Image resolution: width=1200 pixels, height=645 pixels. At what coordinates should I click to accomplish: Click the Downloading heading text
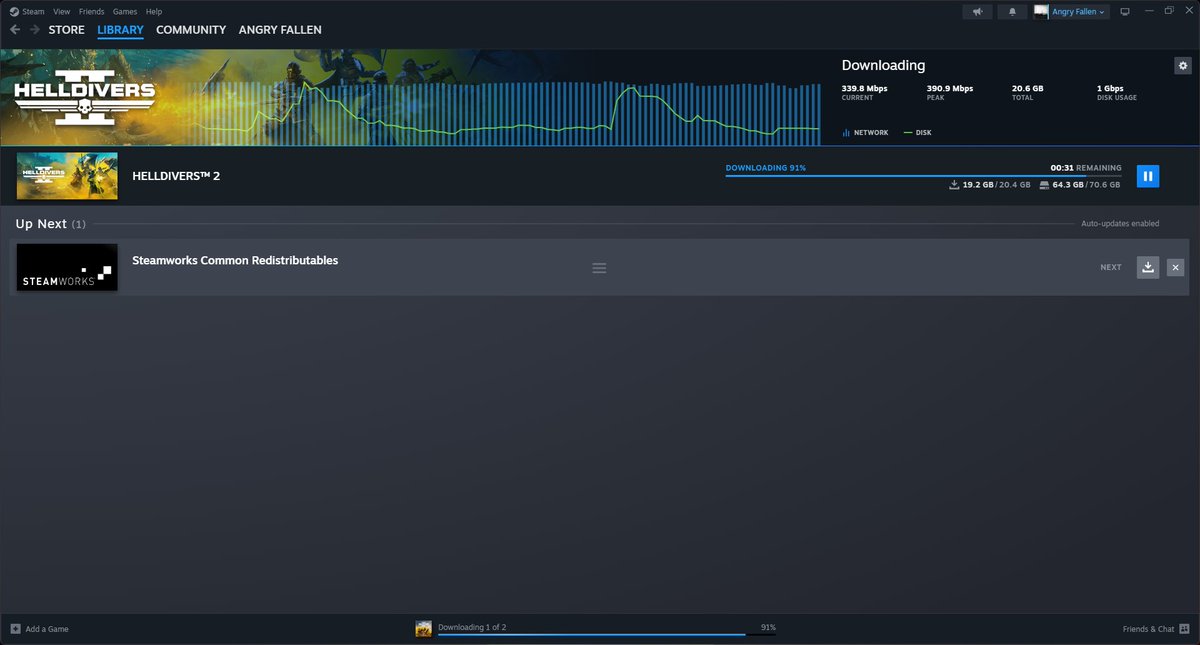click(883, 65)
